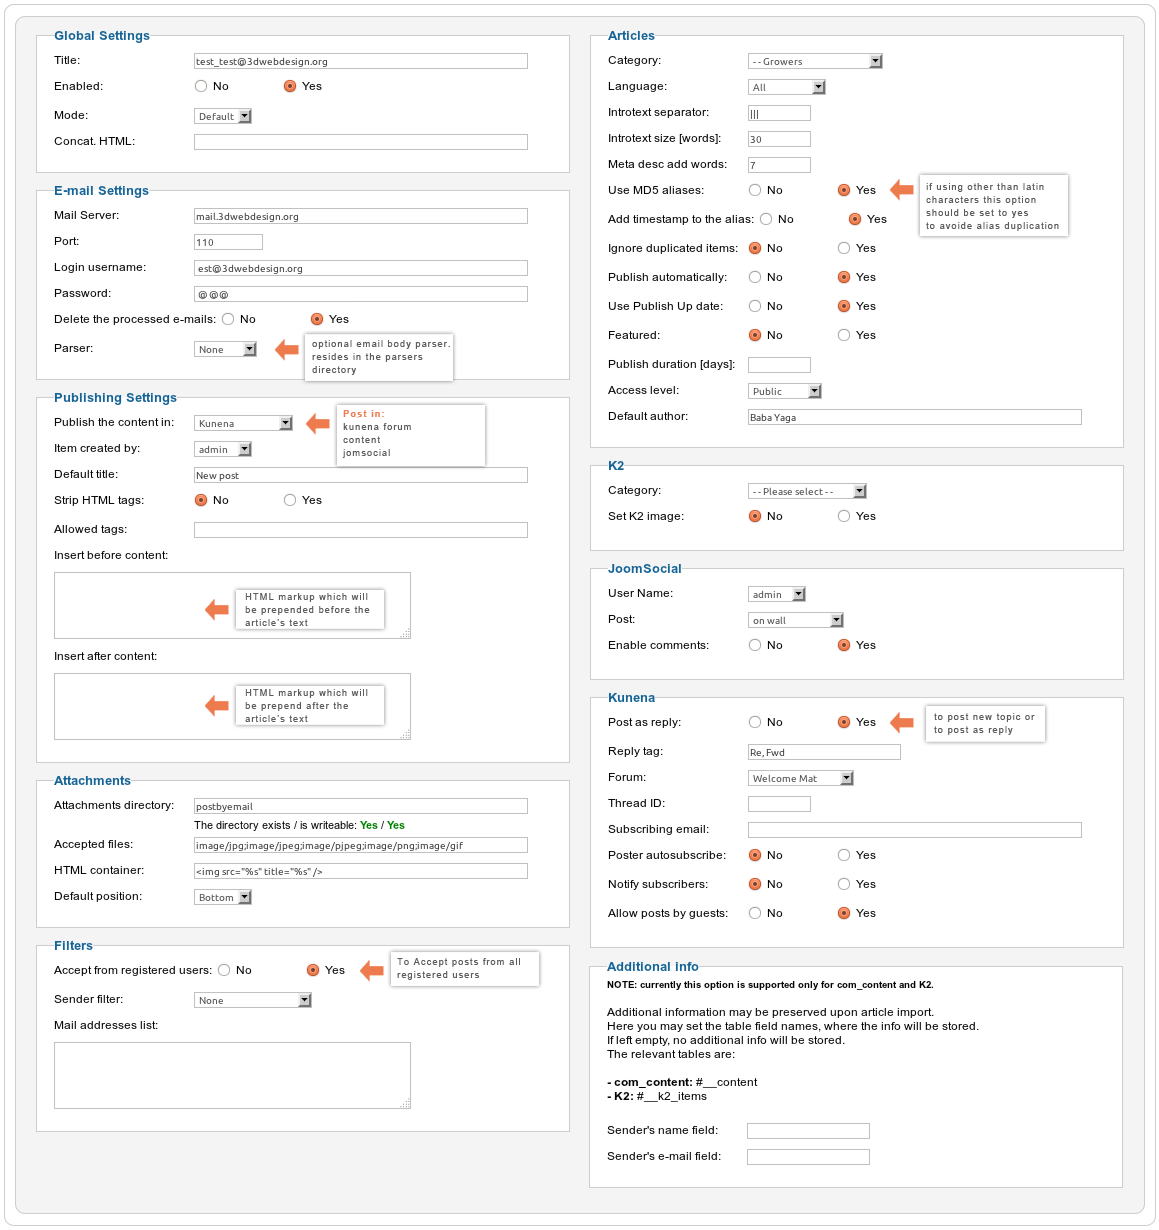Click inside the Insert before content textarea
Viewport: 1159px width, 1230px height.
(x=232, y=605)
